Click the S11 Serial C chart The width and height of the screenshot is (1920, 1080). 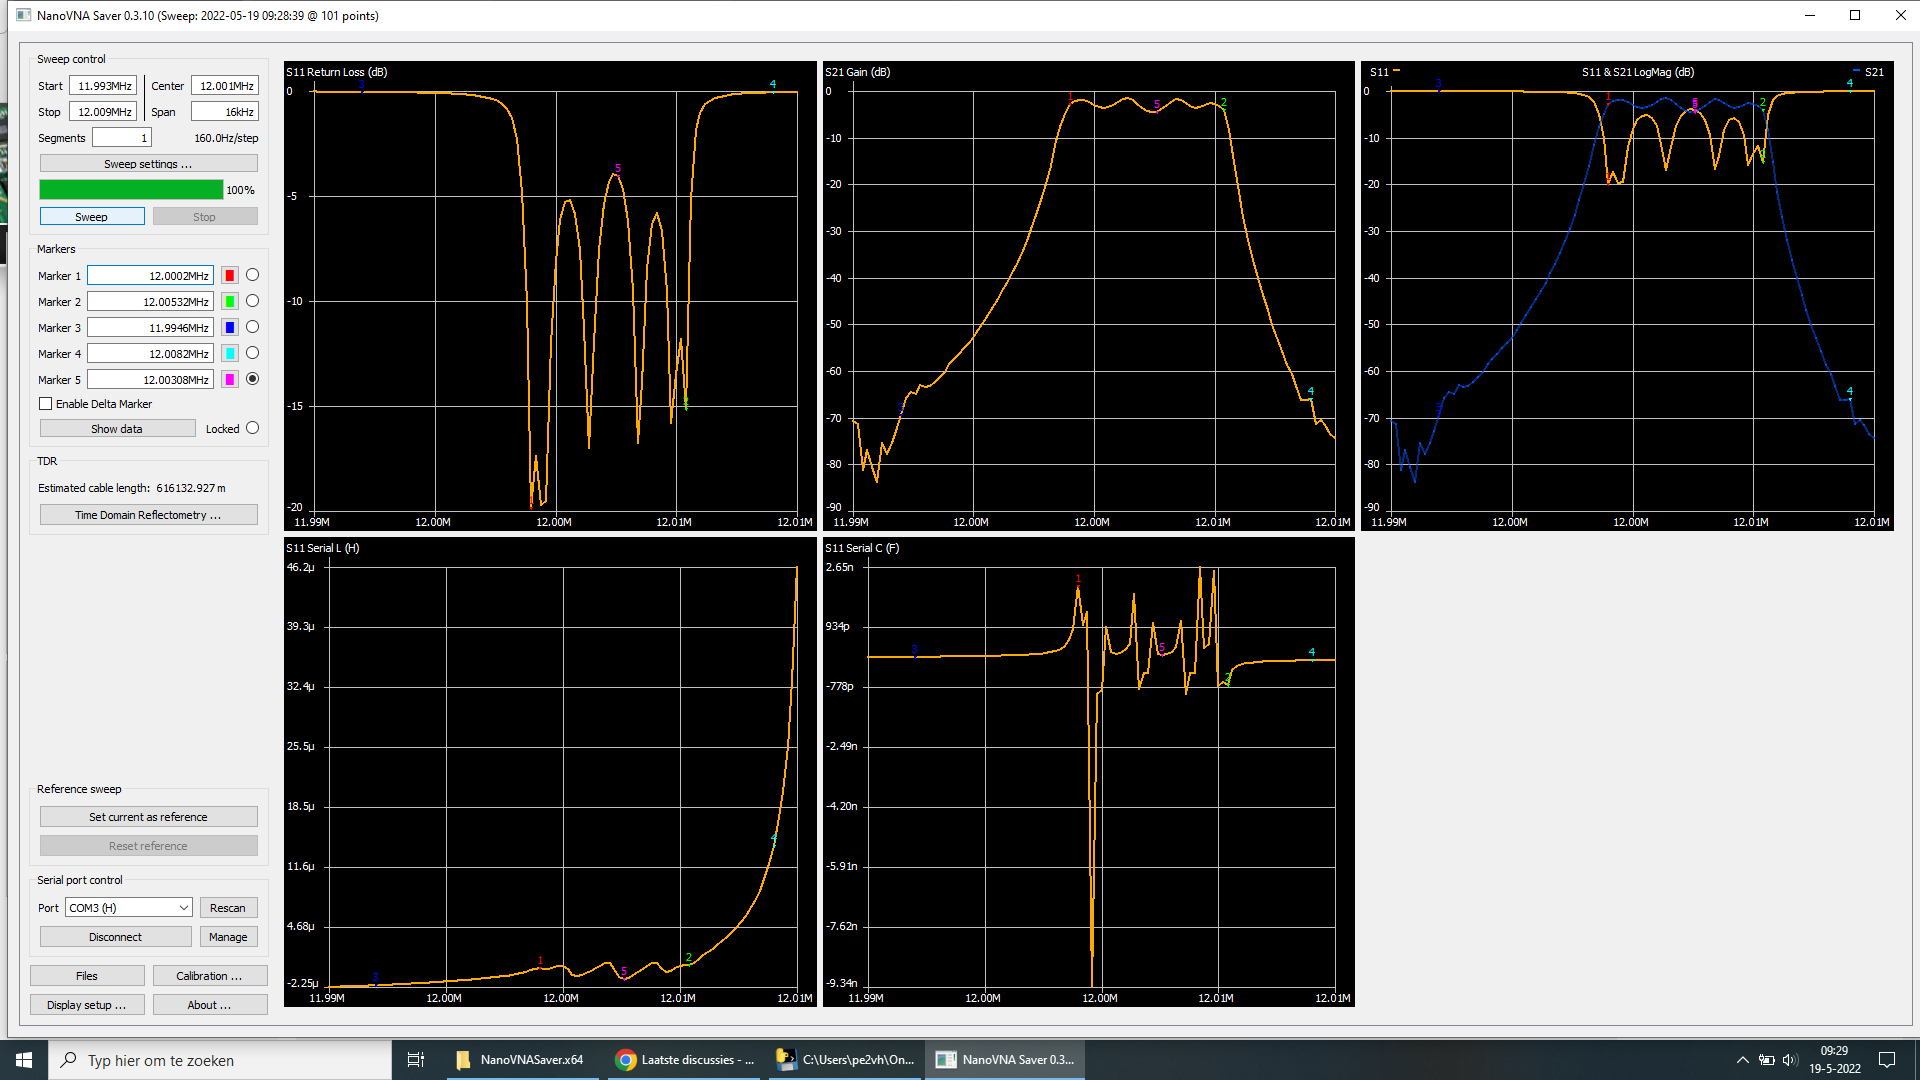[1089, 772]
